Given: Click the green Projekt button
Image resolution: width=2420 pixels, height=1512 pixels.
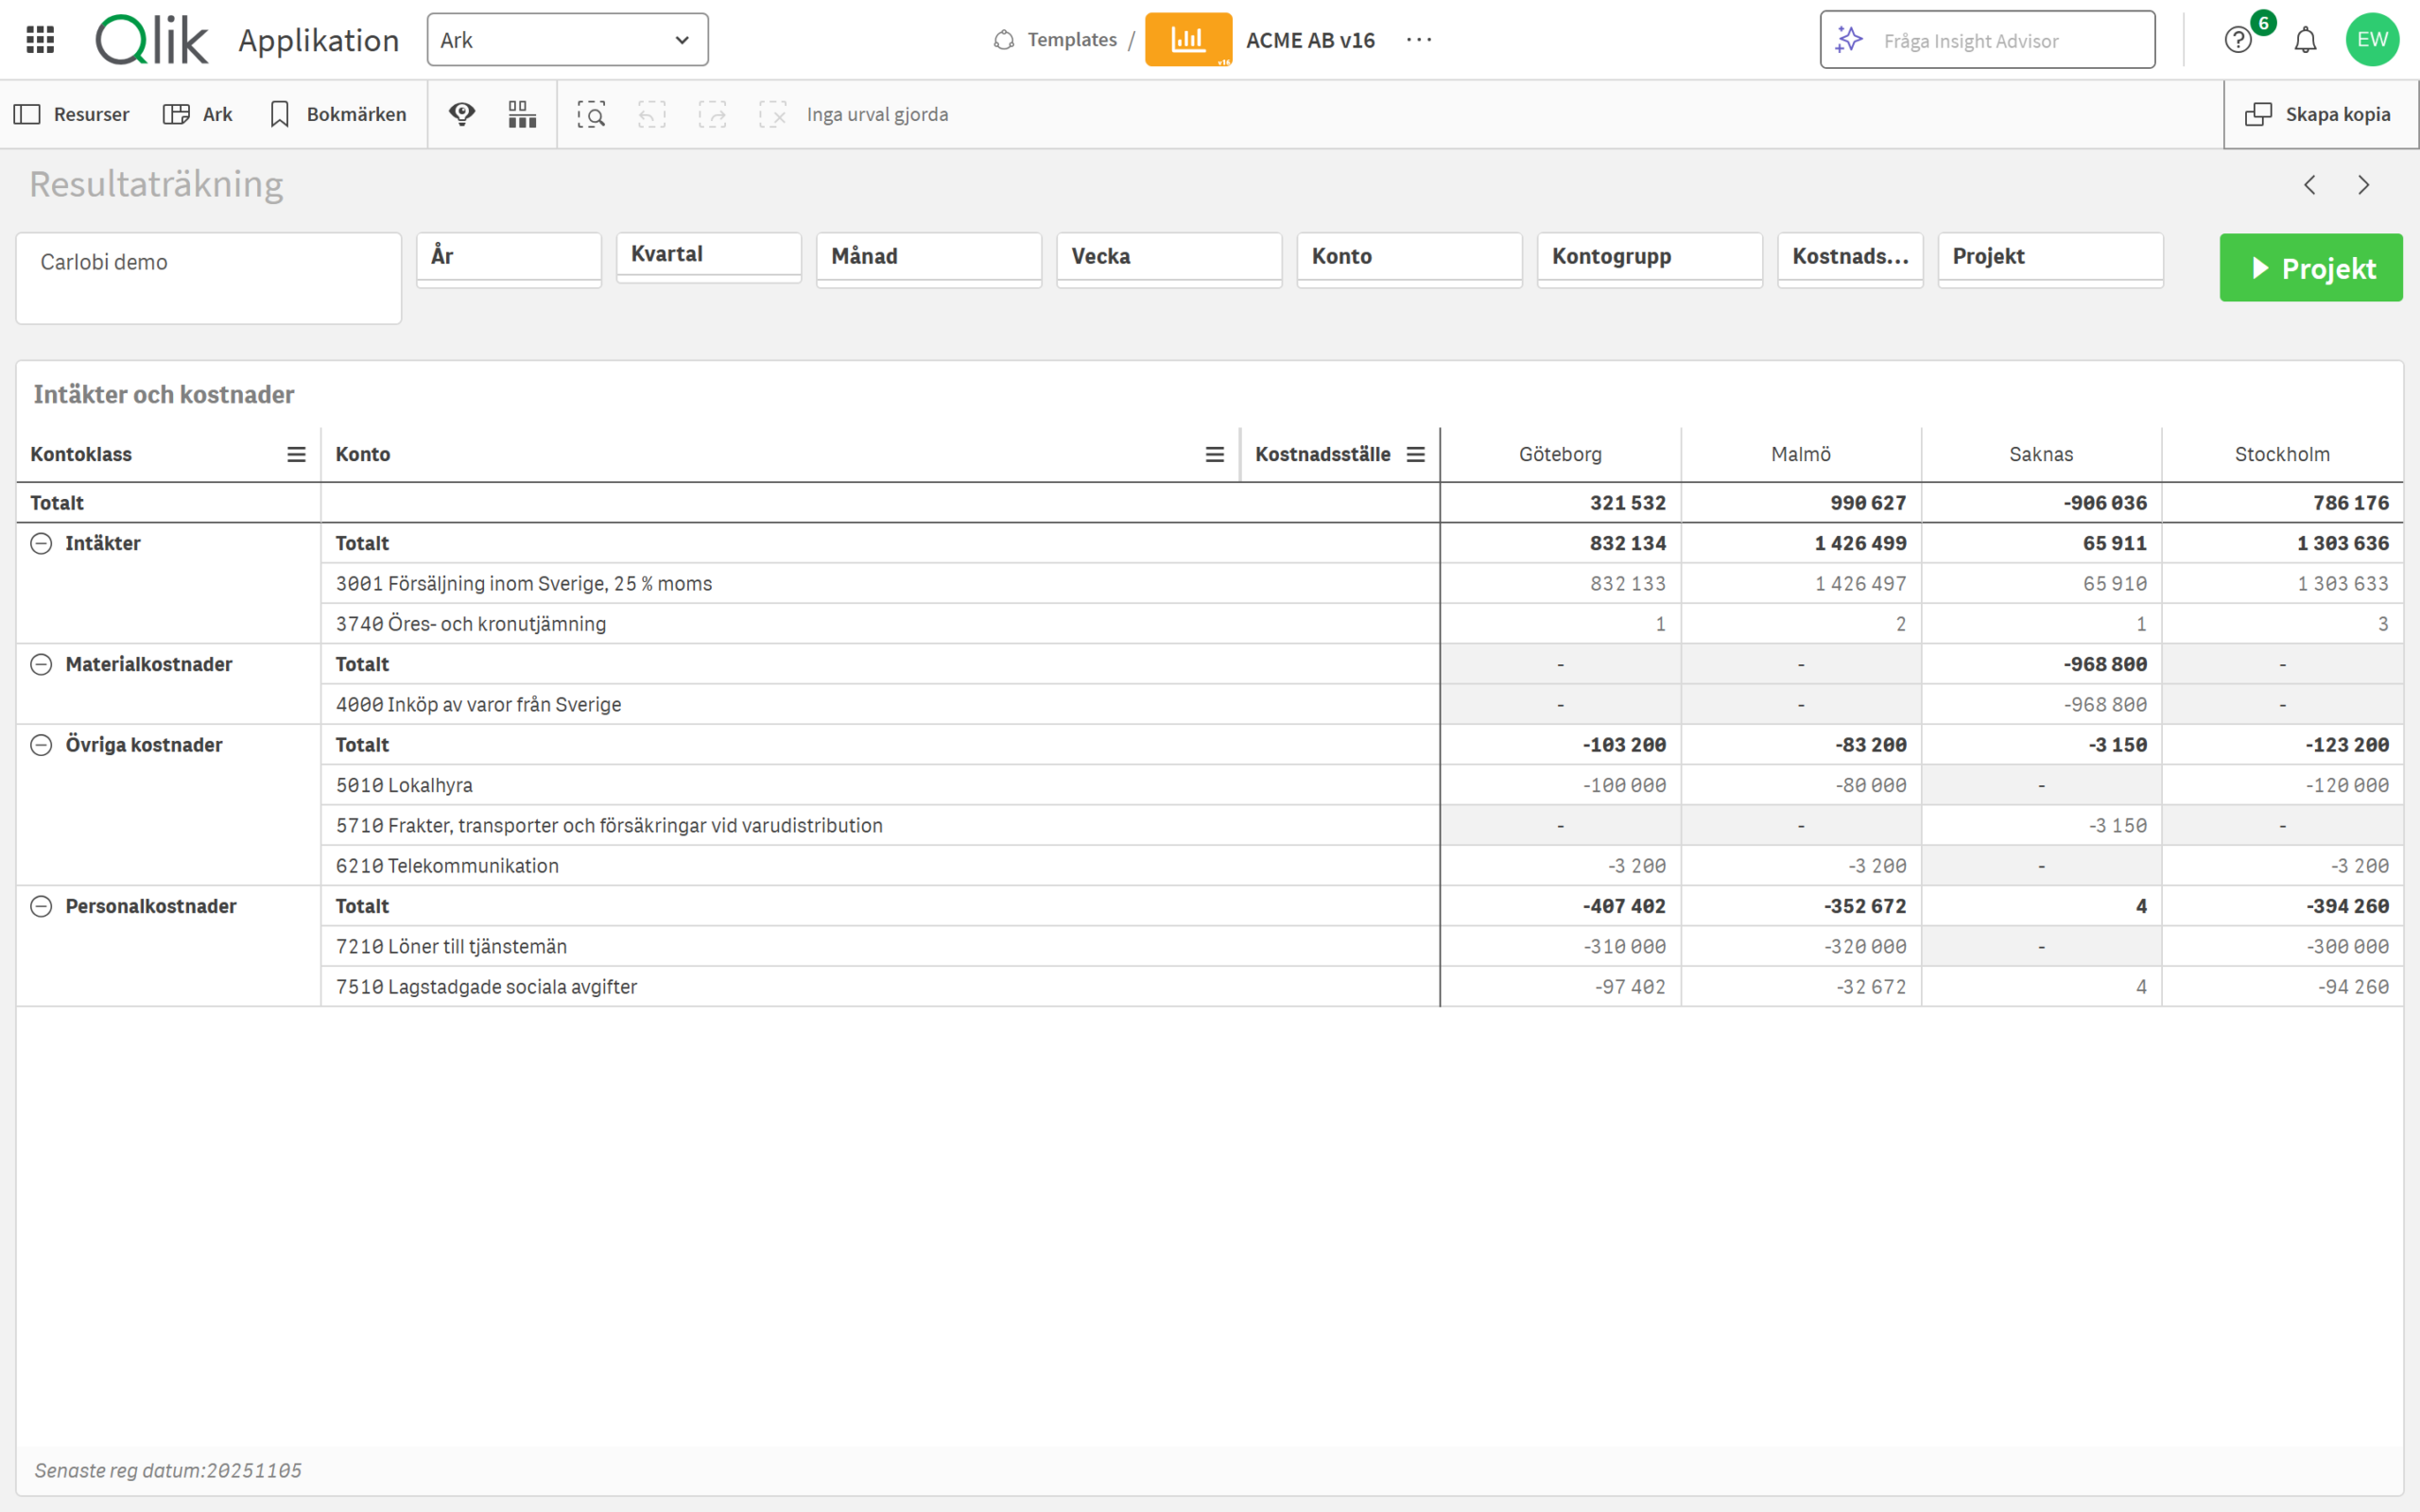Looking at the screenshot, I should click(x=2311, y=268).
